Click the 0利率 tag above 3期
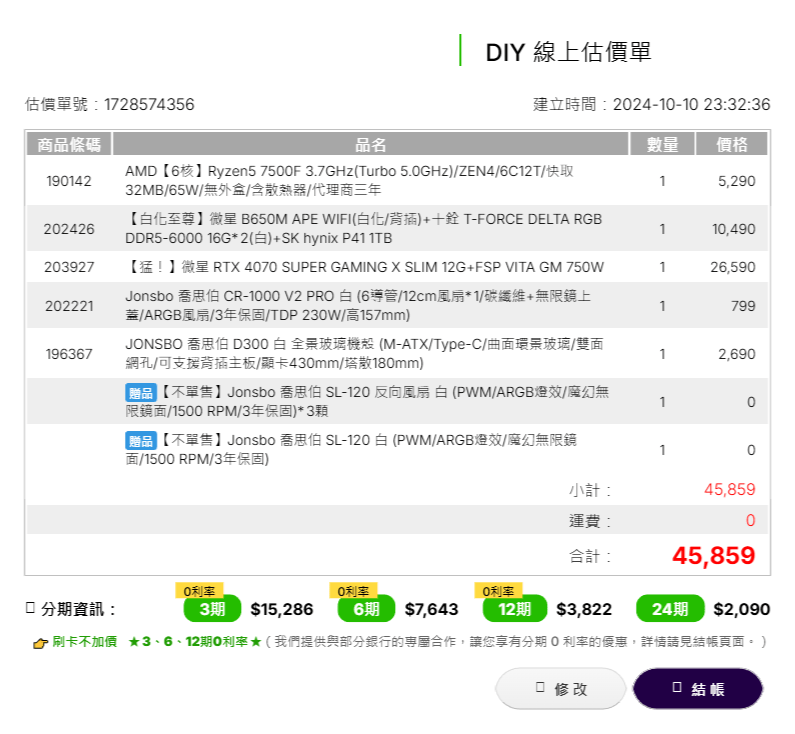 click(200, 590)
